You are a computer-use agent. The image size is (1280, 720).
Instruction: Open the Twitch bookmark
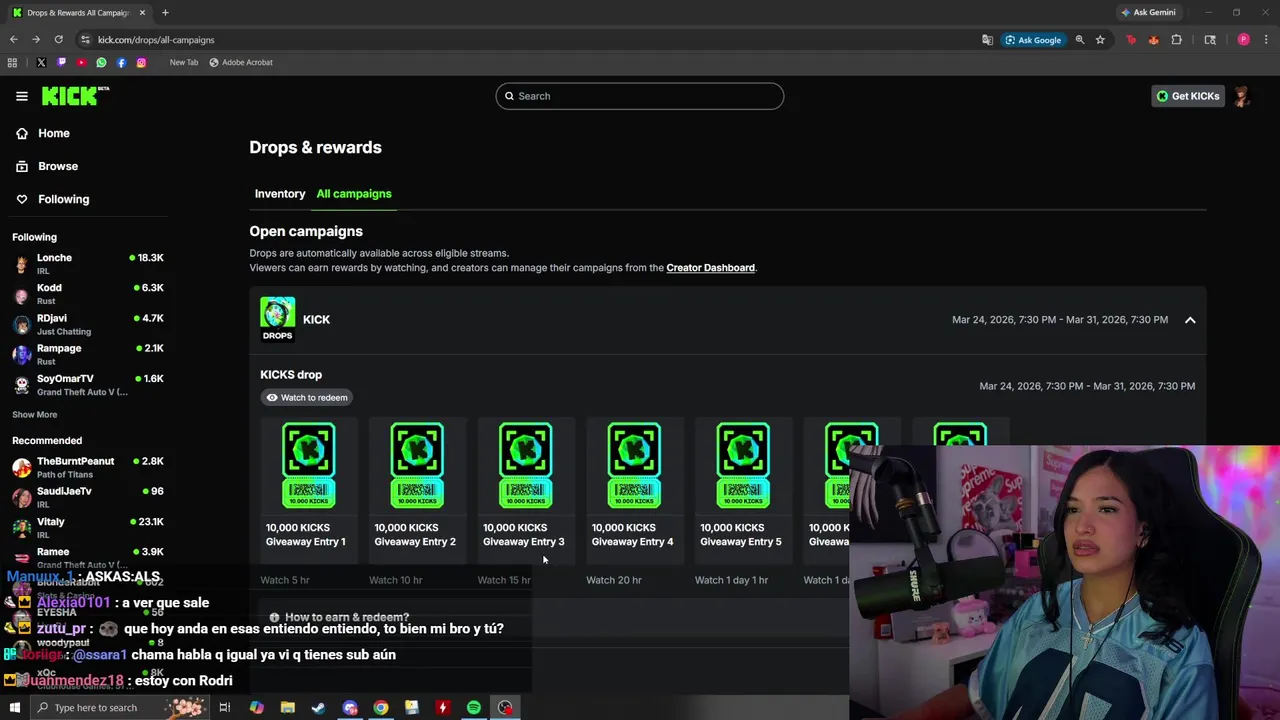[x=61, y=62]
